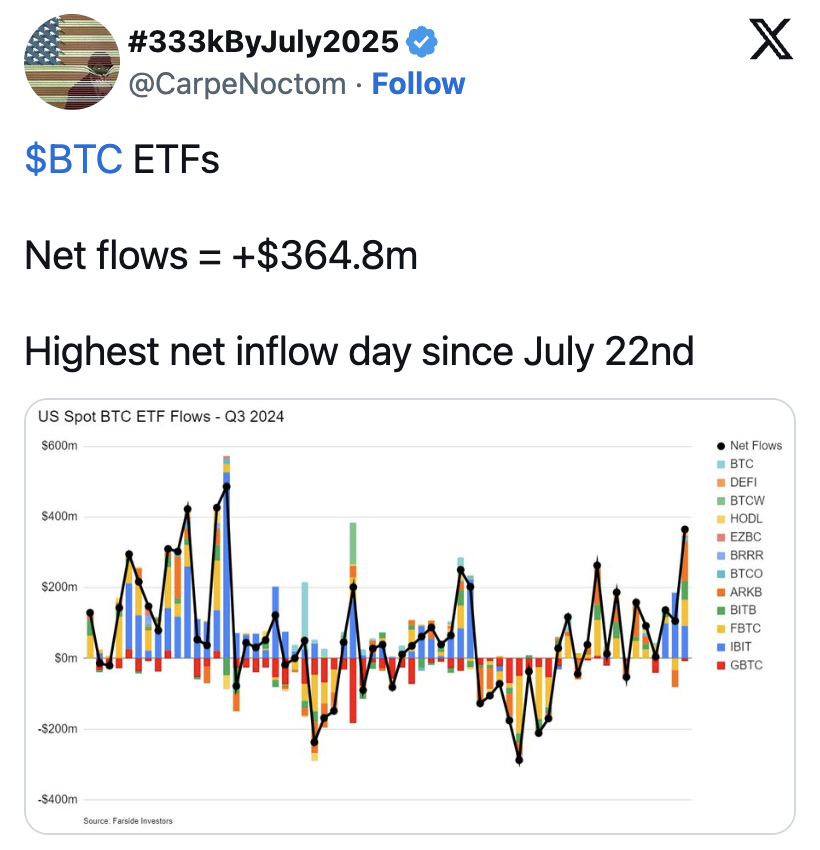The width and height of the screenshot is (820, 850).
Task: Click the #333kByJuly2025 display name
Action: [x=264, y=41]
